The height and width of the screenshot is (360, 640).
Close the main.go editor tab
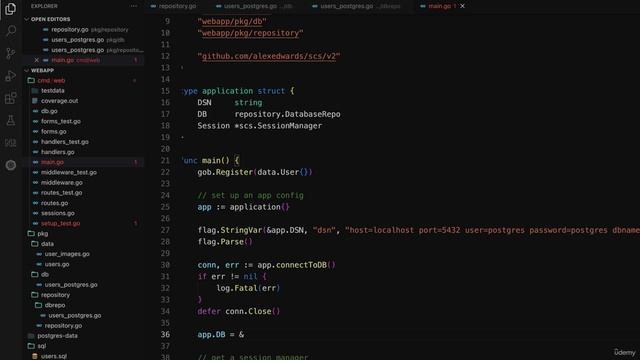462,6
